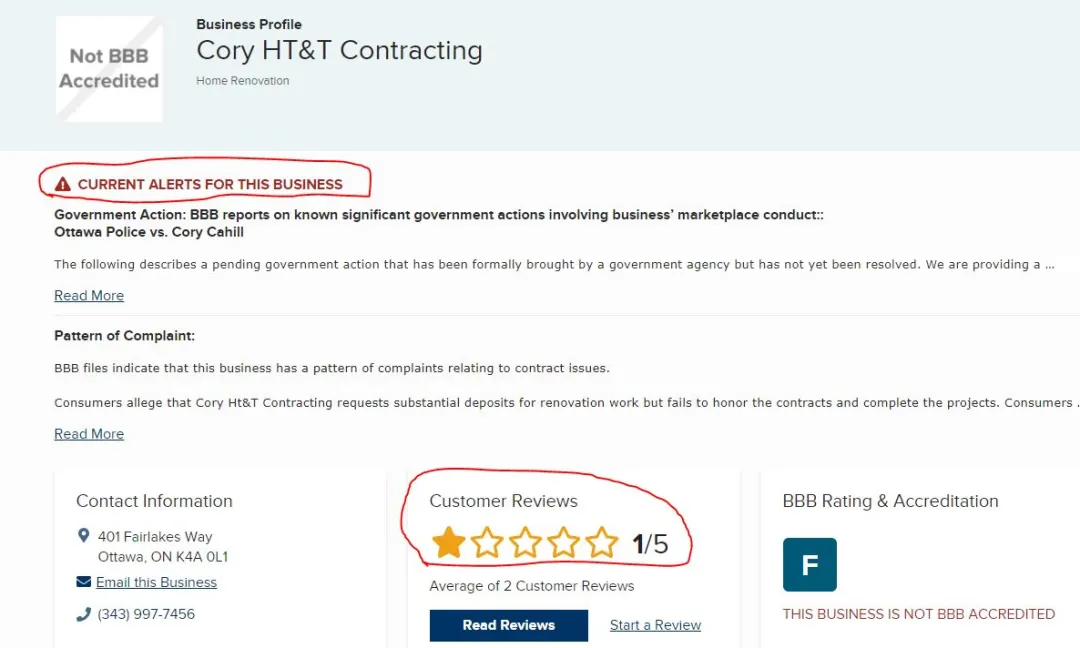The image size is (1080, 648).
Task: Click the Current Alerts For This Business heading
Action: (x=210, y=185)
